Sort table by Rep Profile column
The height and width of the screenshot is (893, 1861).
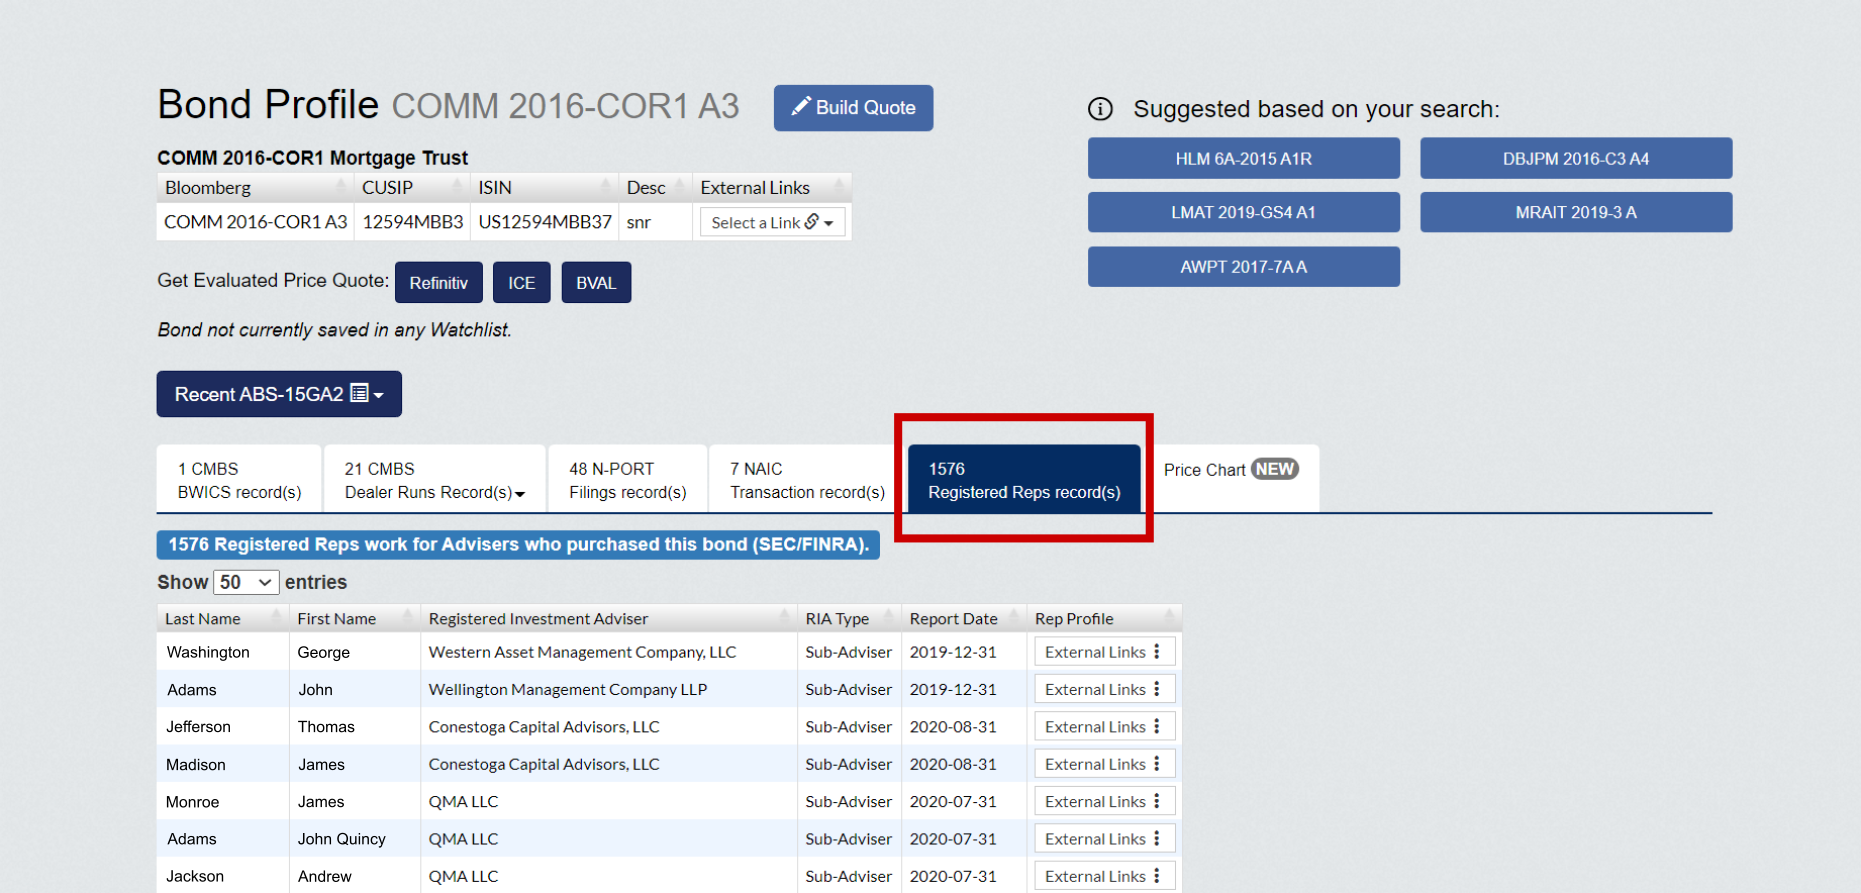pos(1104,619)
